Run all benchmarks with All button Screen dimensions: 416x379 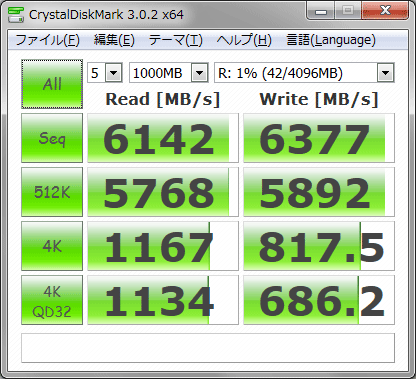pyautogui.click(x=52, y=84)
